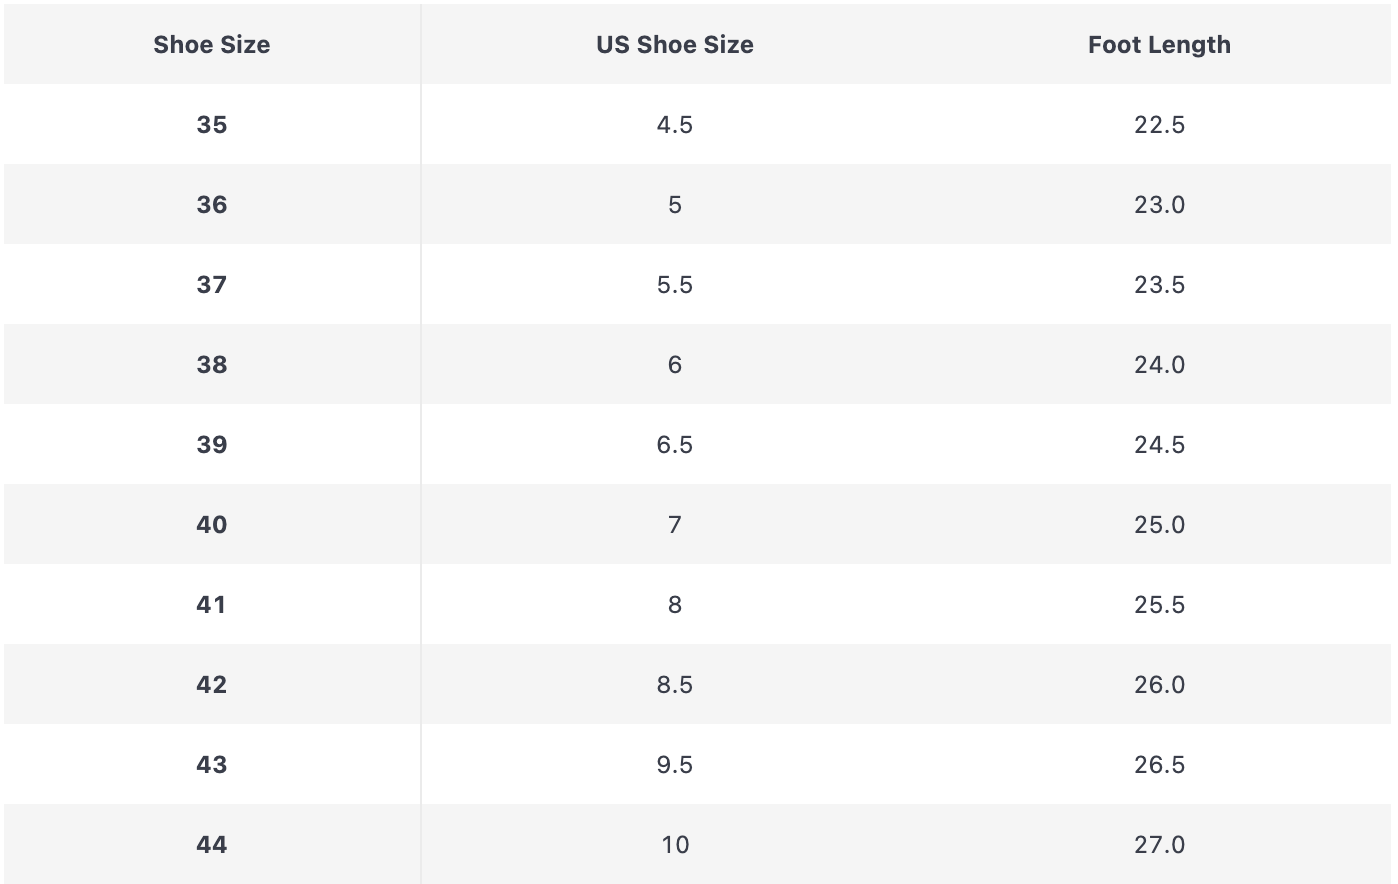
Task: Select foot length 27.0 cell
Action: pyautogui.click(x=1159, y=845)
